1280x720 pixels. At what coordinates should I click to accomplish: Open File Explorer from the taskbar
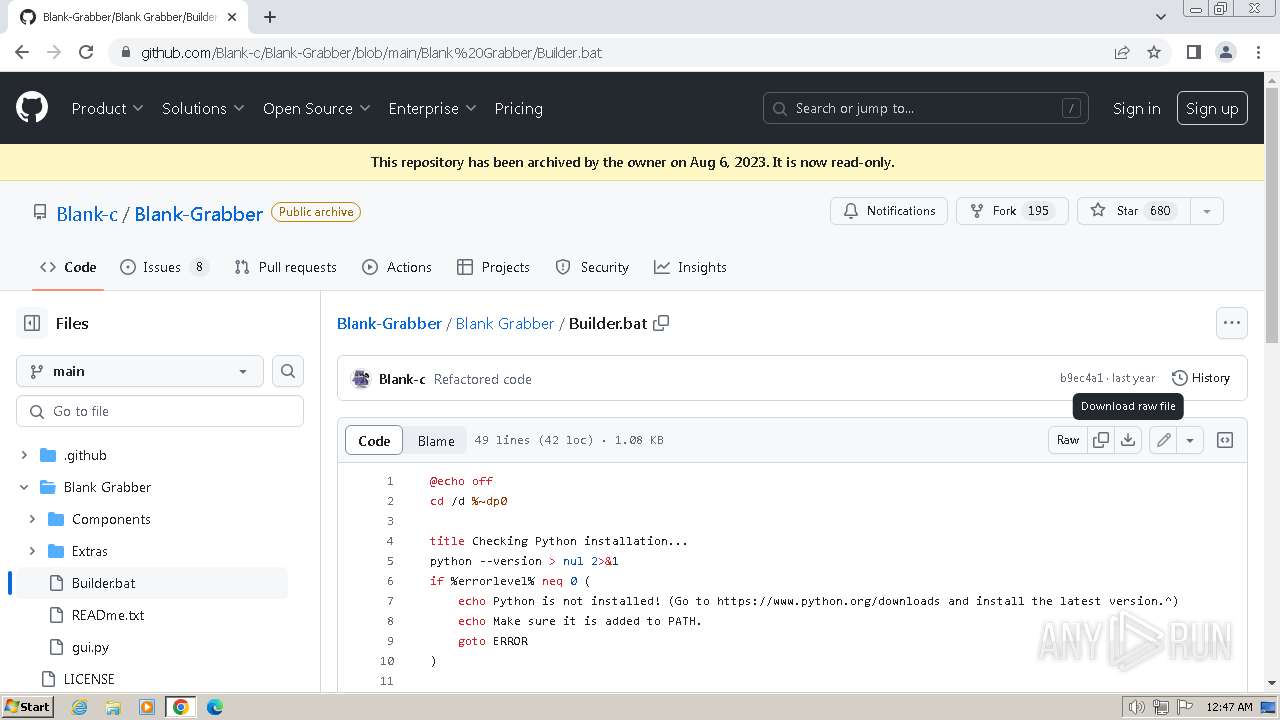click(x=113, y=707)
